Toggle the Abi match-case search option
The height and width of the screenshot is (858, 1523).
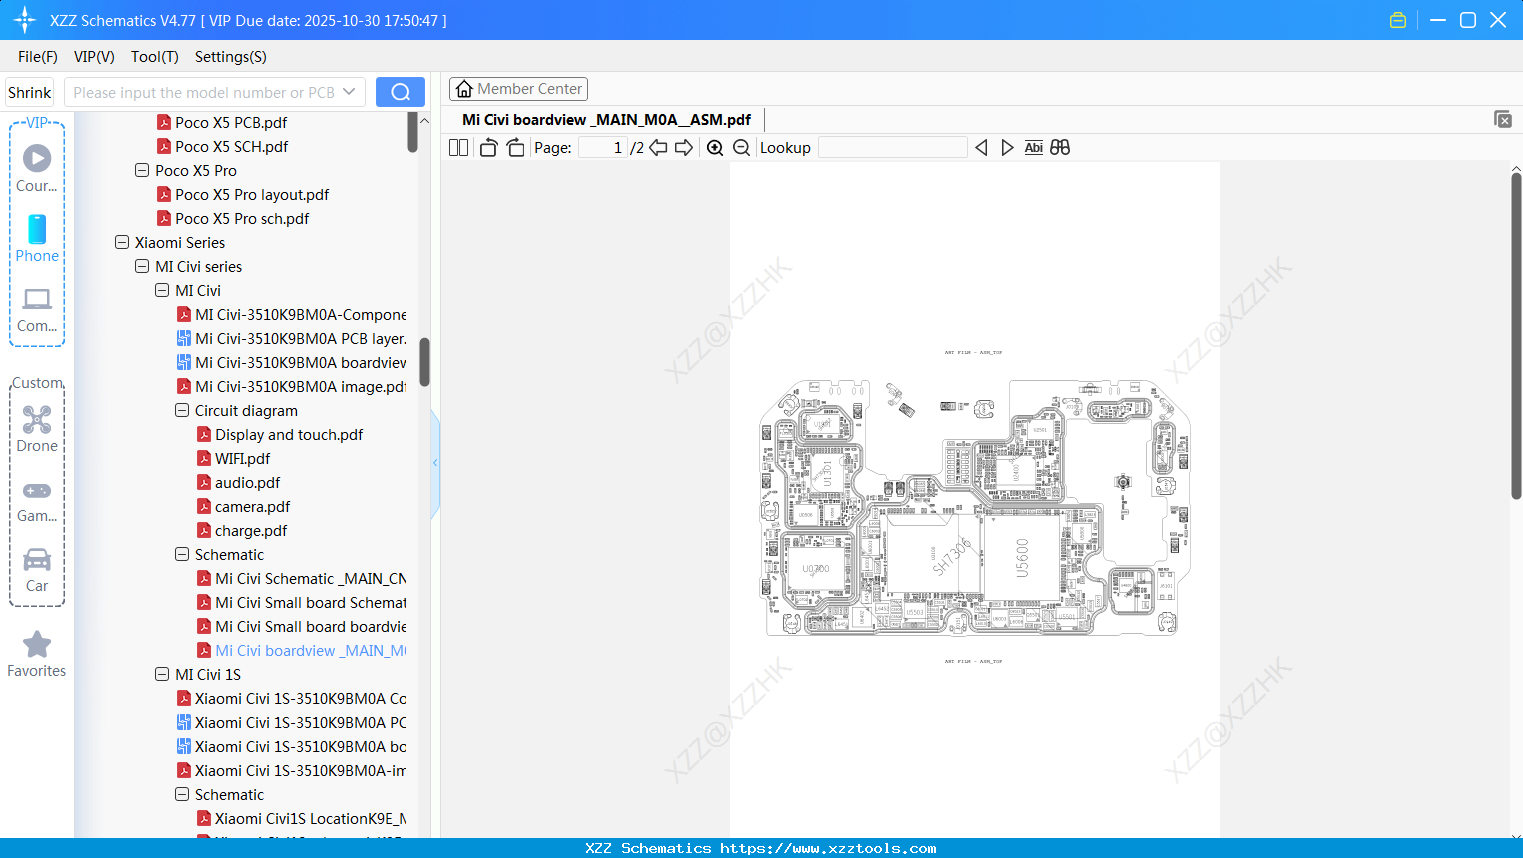click(1033, 147)
